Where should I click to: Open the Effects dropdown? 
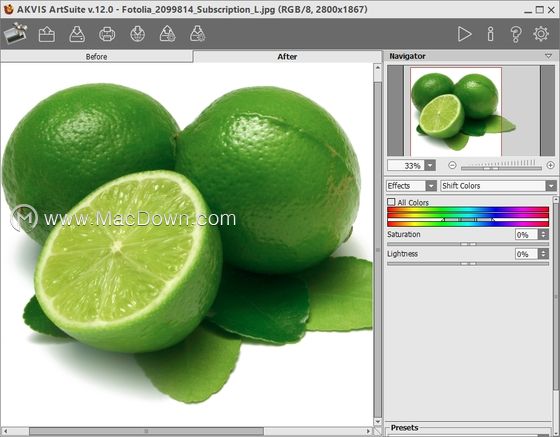point(411,186)
